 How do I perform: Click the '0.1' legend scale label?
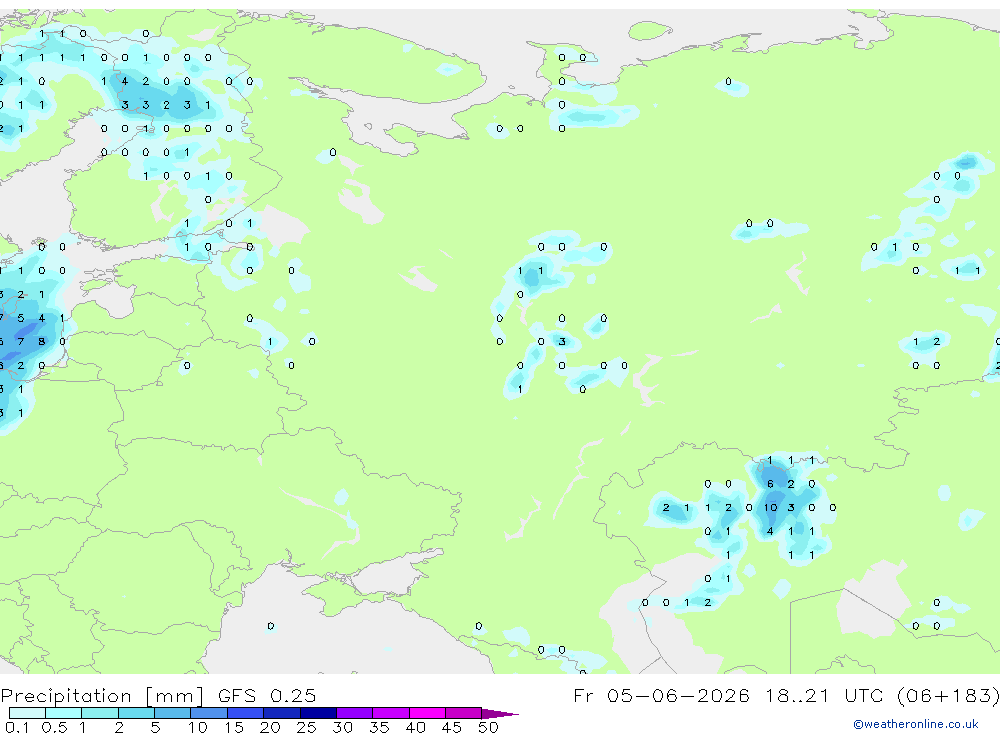click(x=17, y=727)
